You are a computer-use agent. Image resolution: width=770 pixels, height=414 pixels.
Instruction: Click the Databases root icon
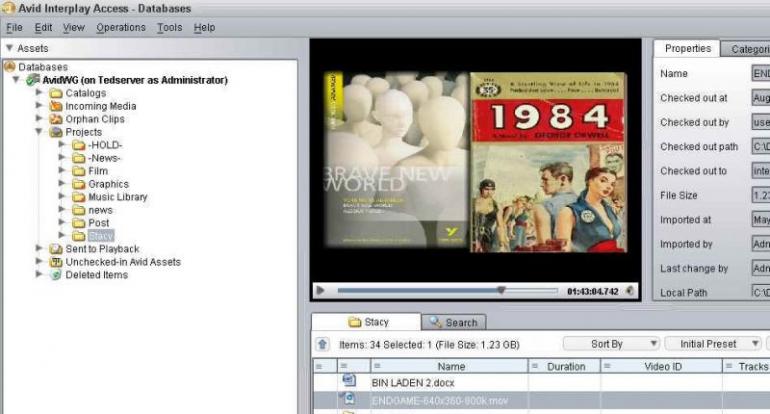(x=9, y=66)
